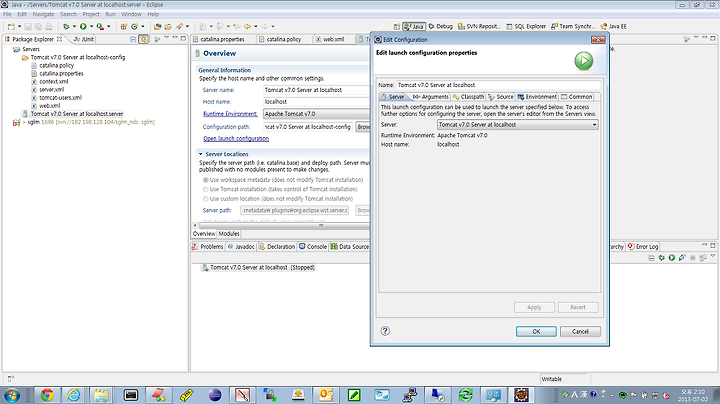Open the Help question mark icon
The width and height of the screenshot is (720, 404).
[385, 331]
